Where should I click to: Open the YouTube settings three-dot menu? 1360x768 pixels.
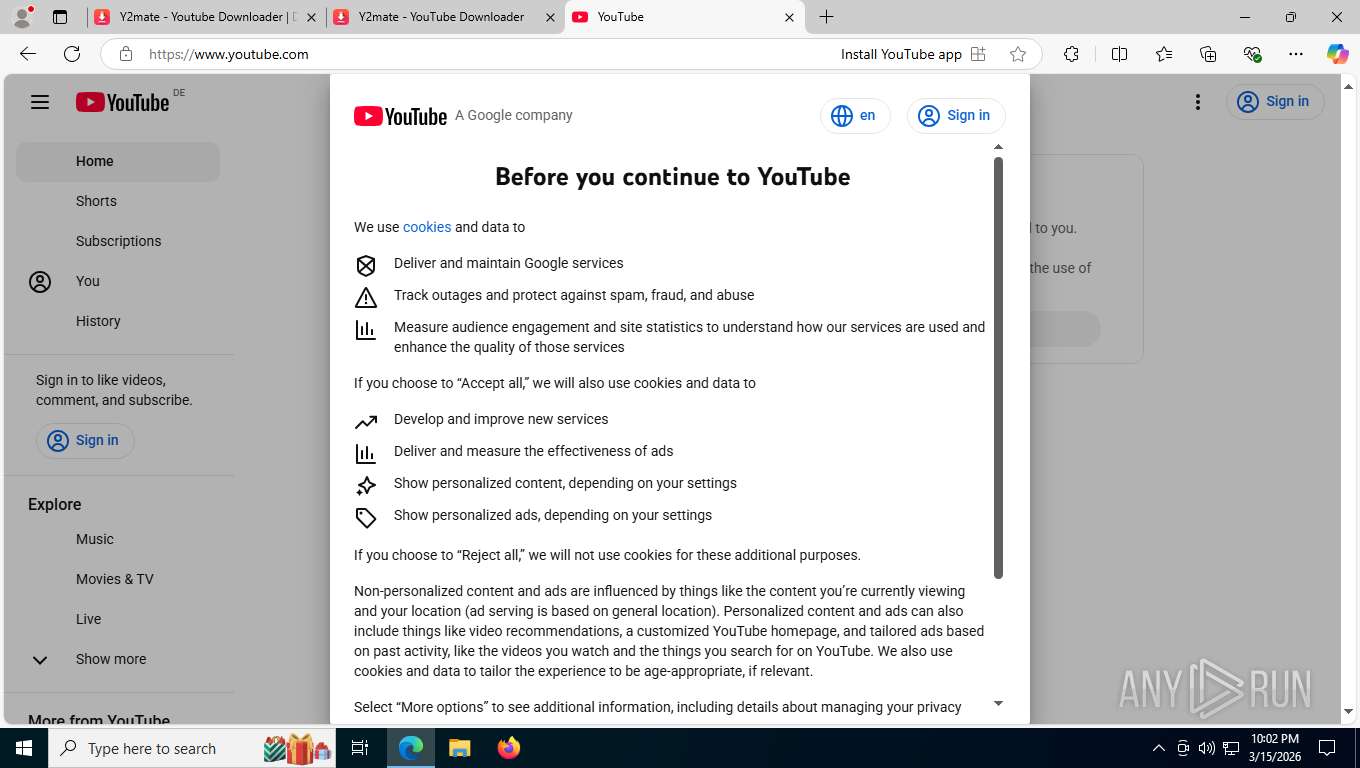1197,102
